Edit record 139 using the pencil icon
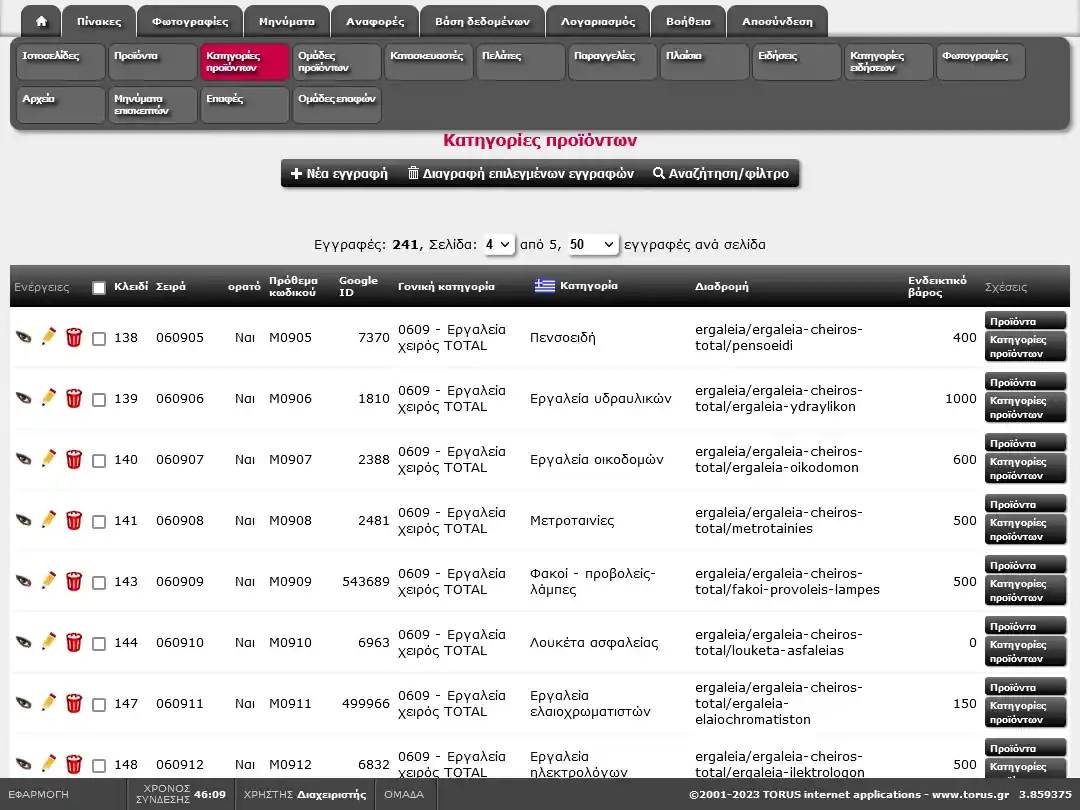 48,398
